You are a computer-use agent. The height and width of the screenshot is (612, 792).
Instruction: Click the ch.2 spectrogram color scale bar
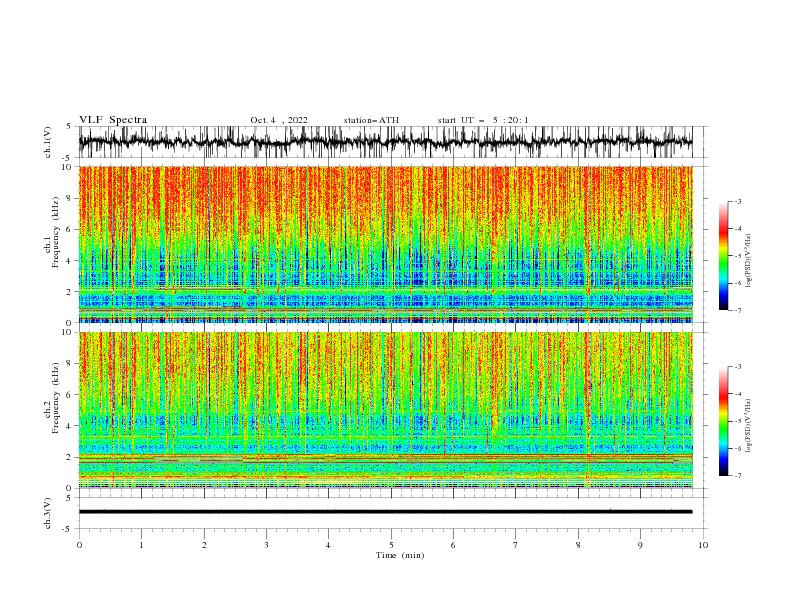723,421
